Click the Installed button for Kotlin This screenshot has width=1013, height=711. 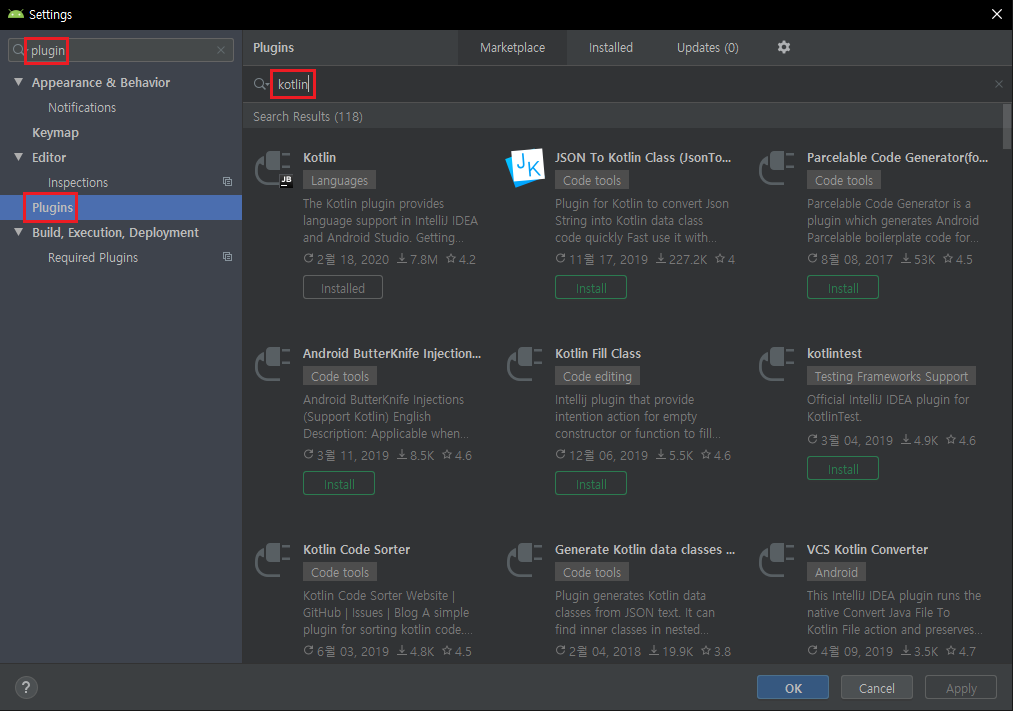pyautogui.click(x=343, y=287)
